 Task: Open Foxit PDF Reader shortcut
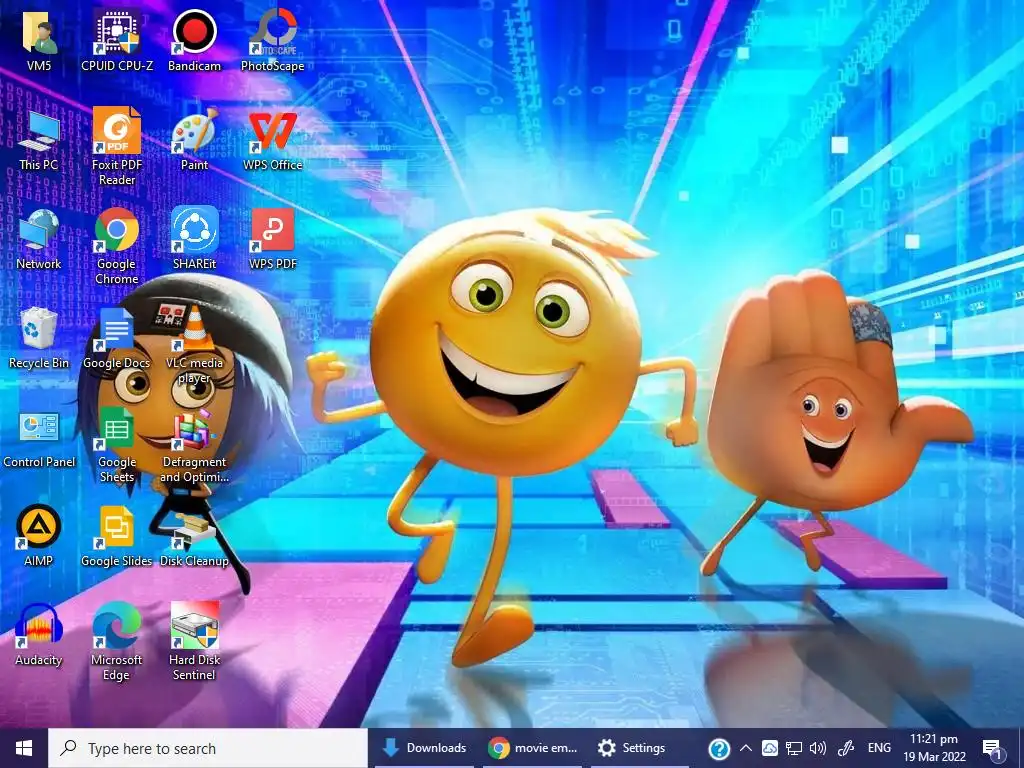click(x=117, y=147)
